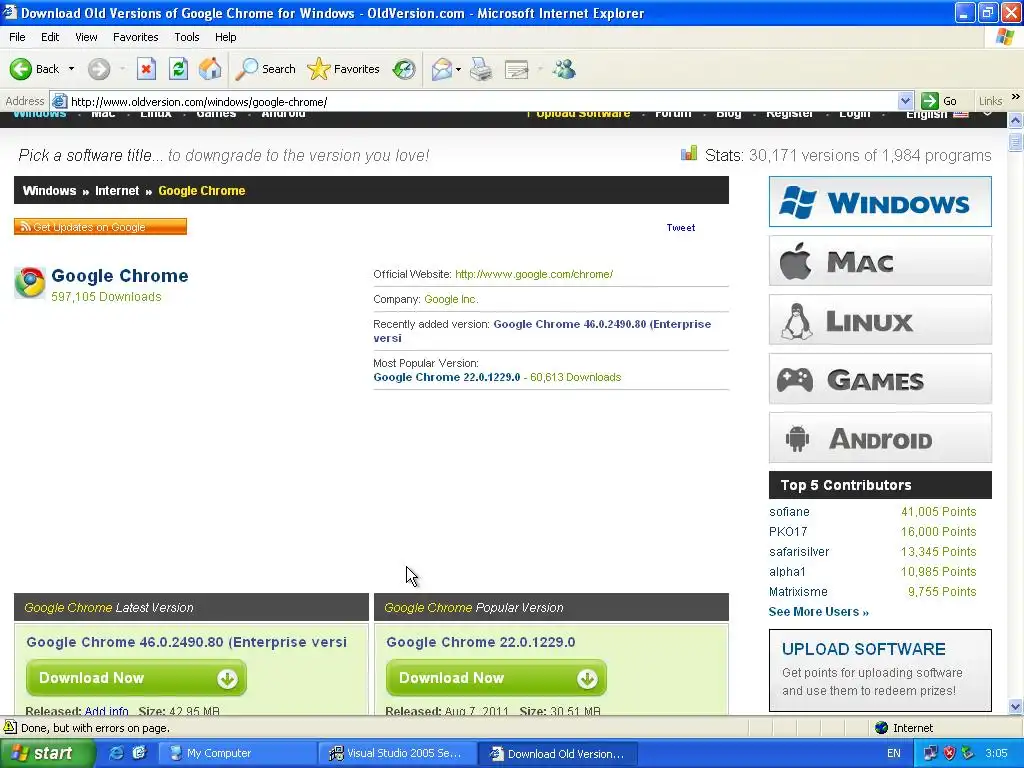Click the Add info link
The width and height of the screenshot is (1024, 768).
(x=106, y=711)
